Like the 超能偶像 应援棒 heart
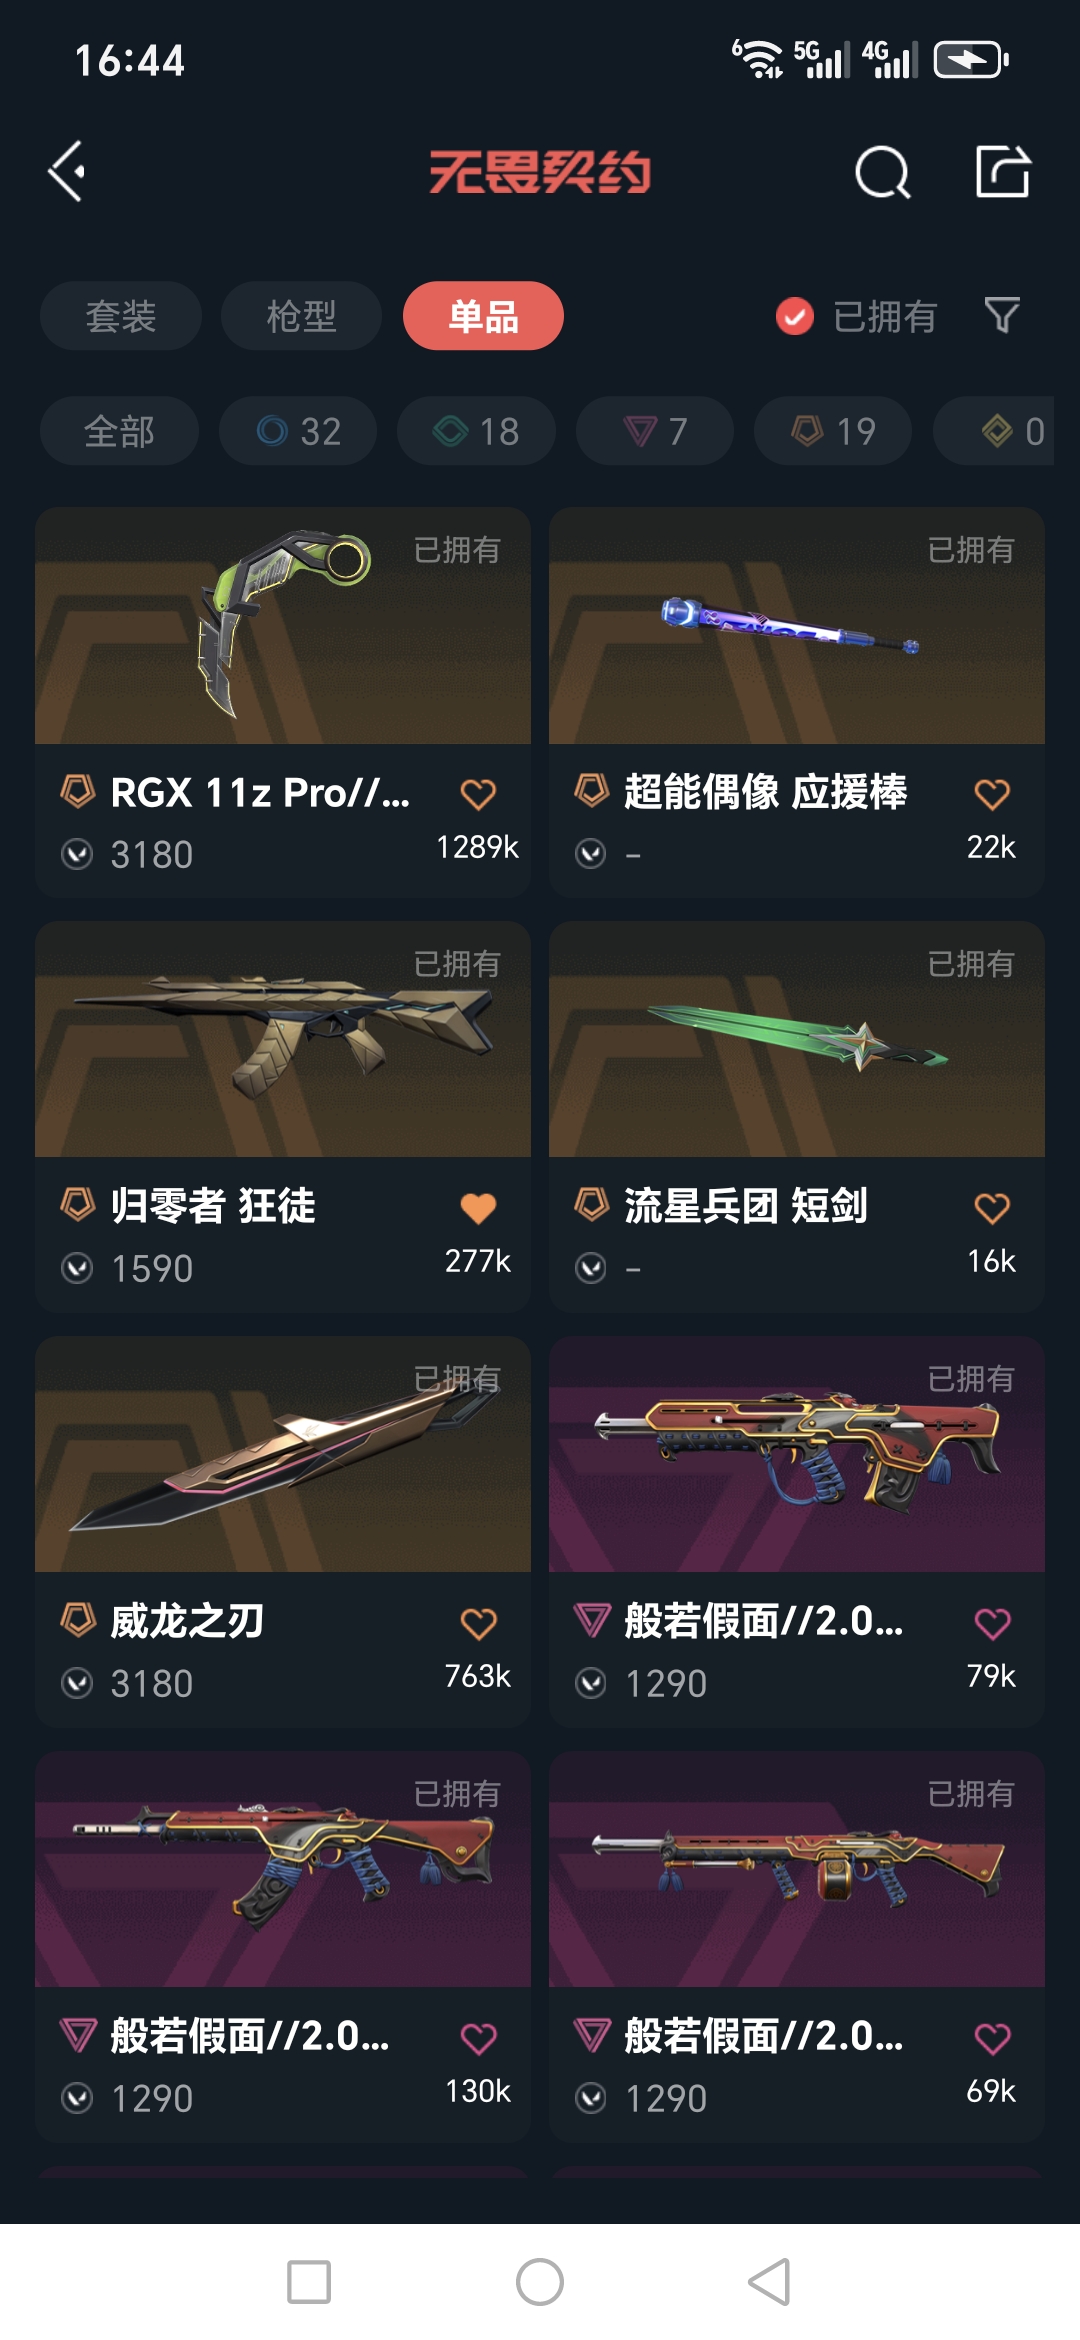The width and height of the screenshot is (1080, 2340). click(992, 794)
